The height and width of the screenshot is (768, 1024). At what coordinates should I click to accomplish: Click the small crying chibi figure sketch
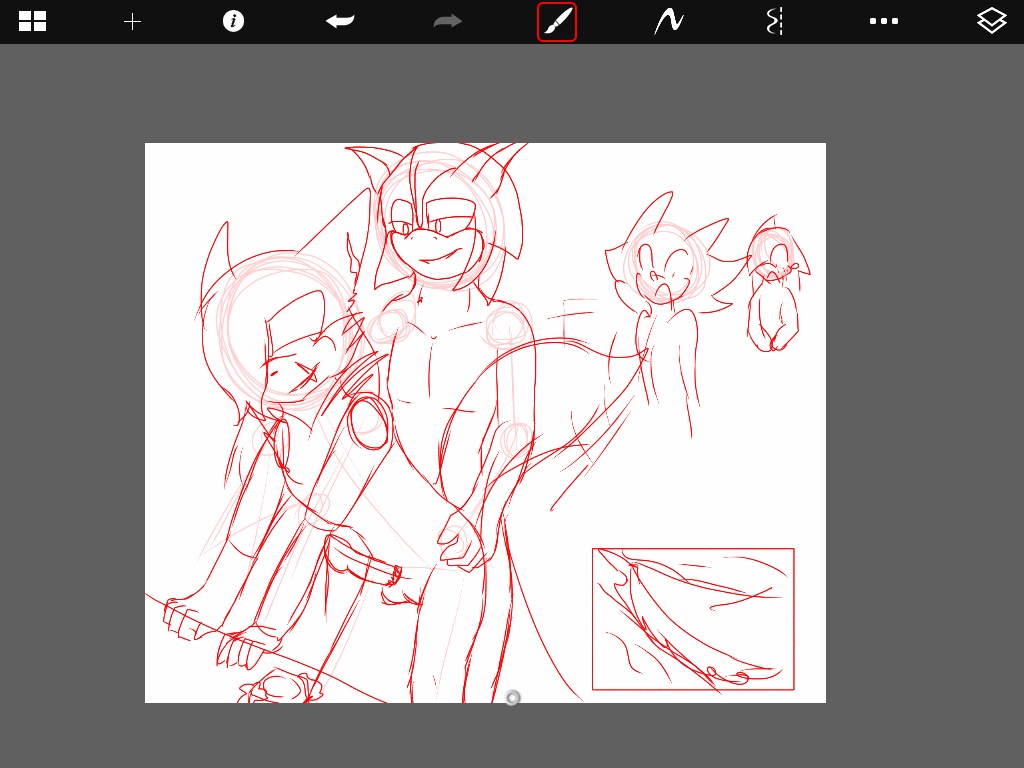(x=776, y=284)
